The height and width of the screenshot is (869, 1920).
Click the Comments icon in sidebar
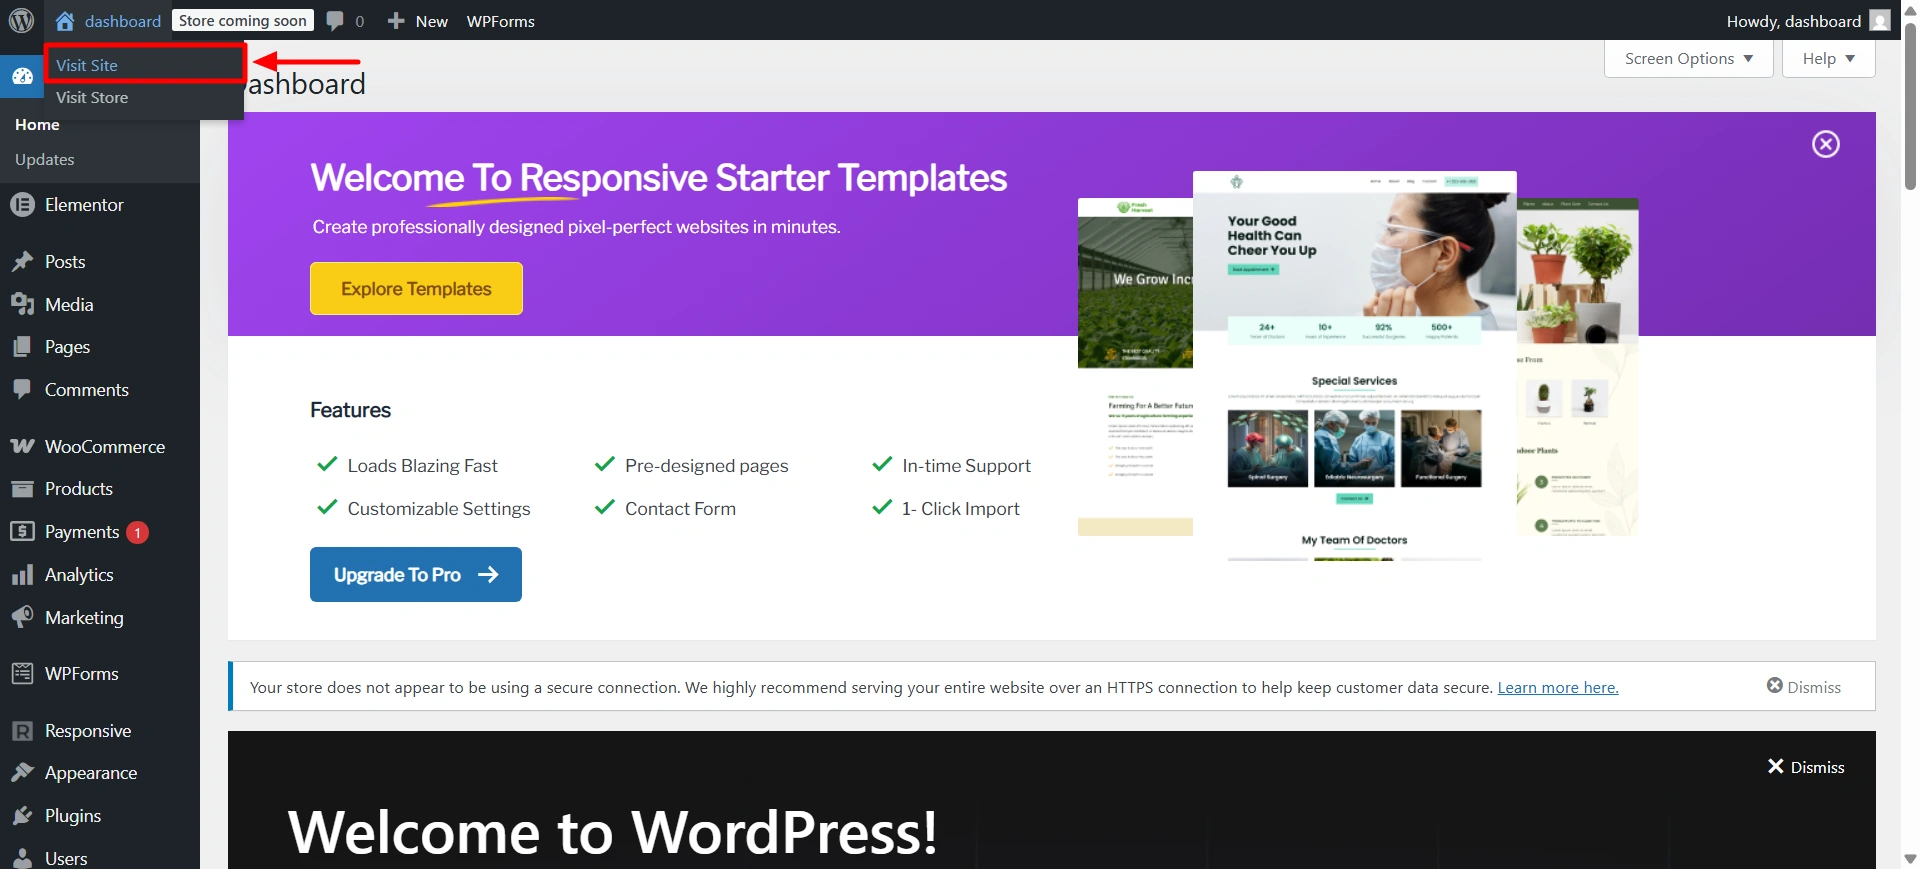coord(22,390)
